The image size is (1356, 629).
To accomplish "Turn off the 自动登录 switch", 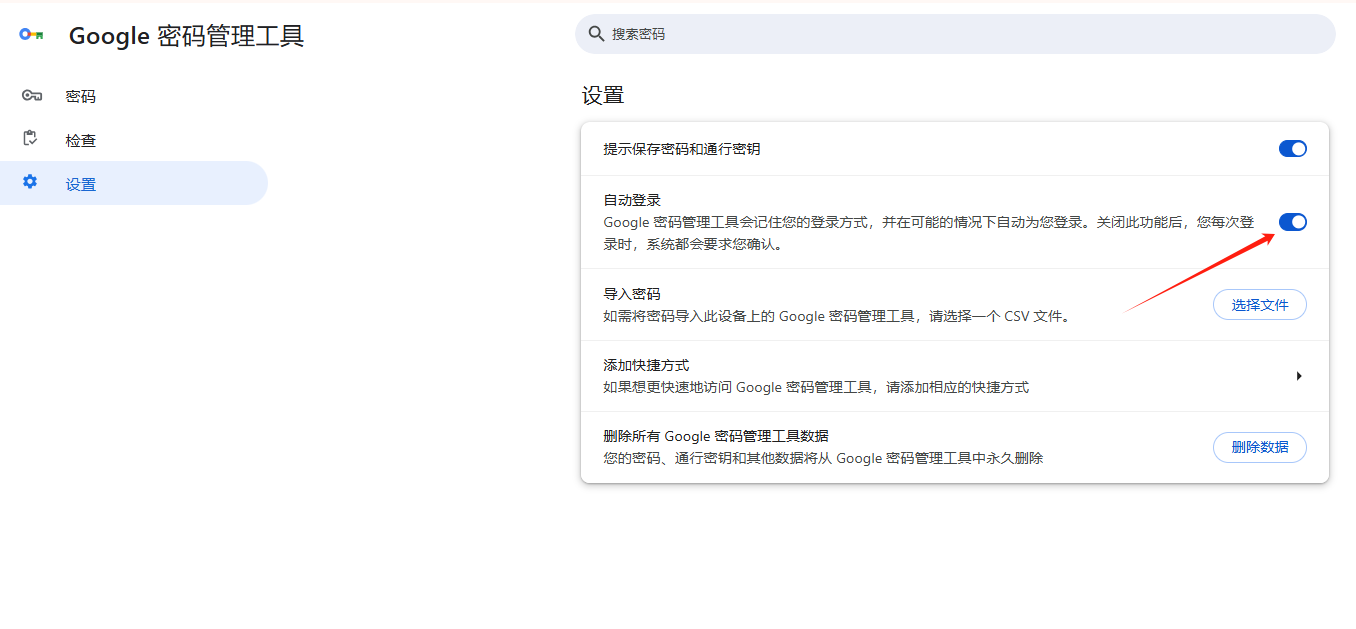I will 1293,222.
